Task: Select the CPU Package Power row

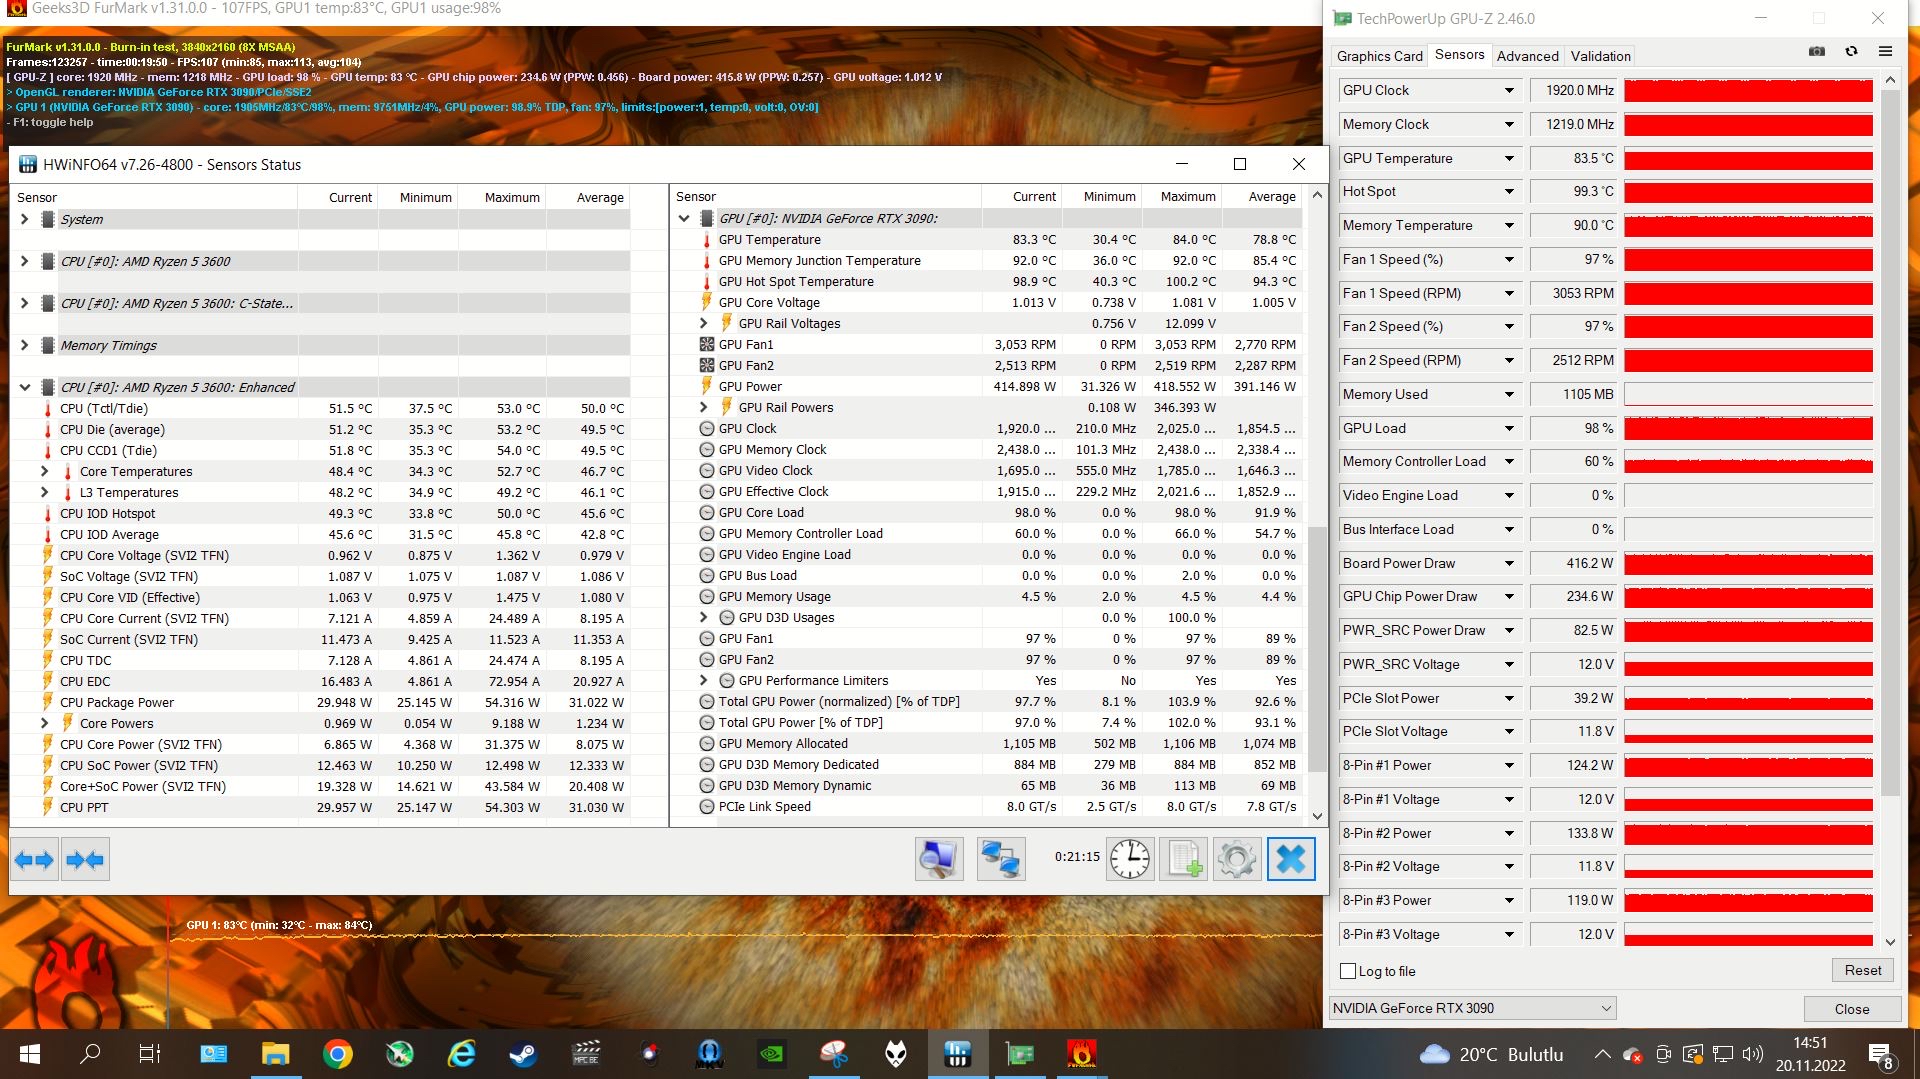Action: (x=320, y=702)
